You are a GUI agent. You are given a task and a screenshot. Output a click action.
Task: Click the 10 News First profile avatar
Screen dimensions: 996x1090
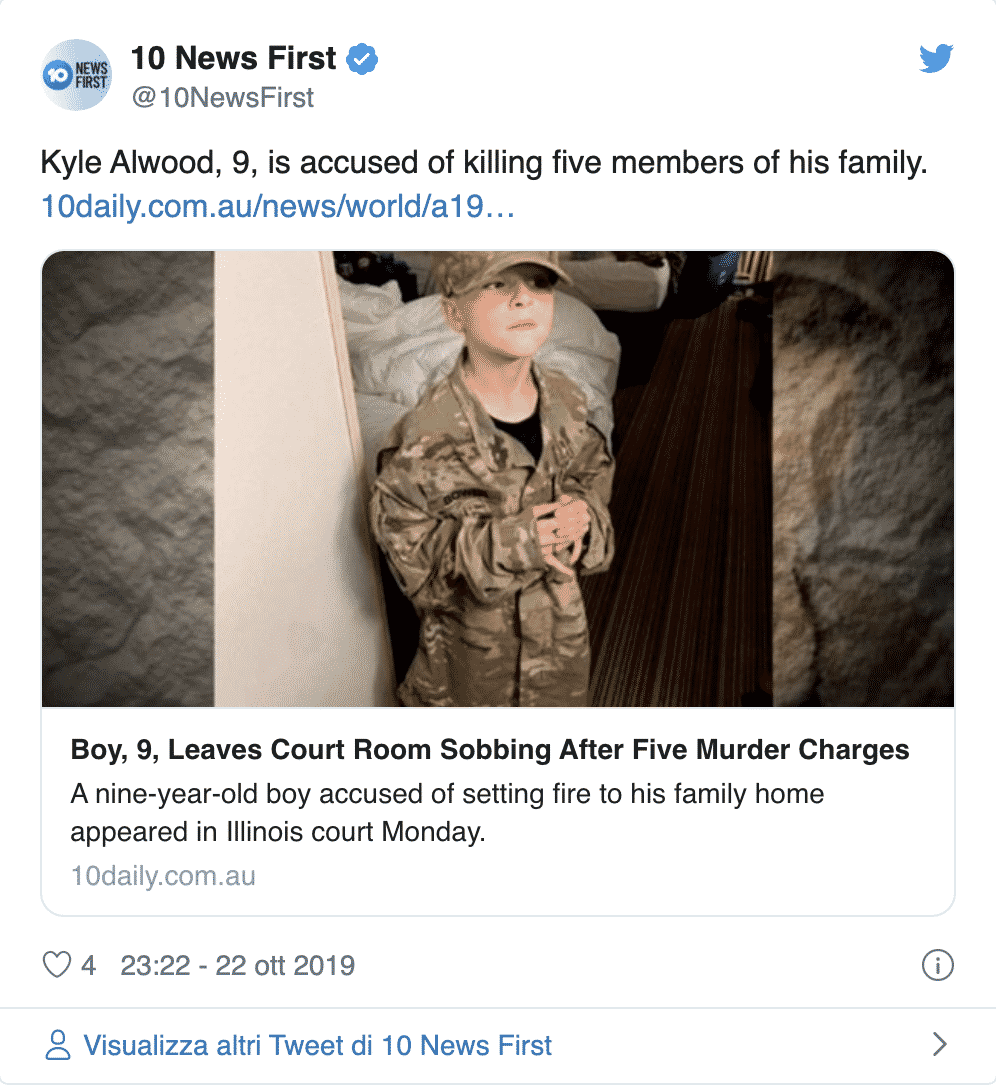click(x=76, y=75)
